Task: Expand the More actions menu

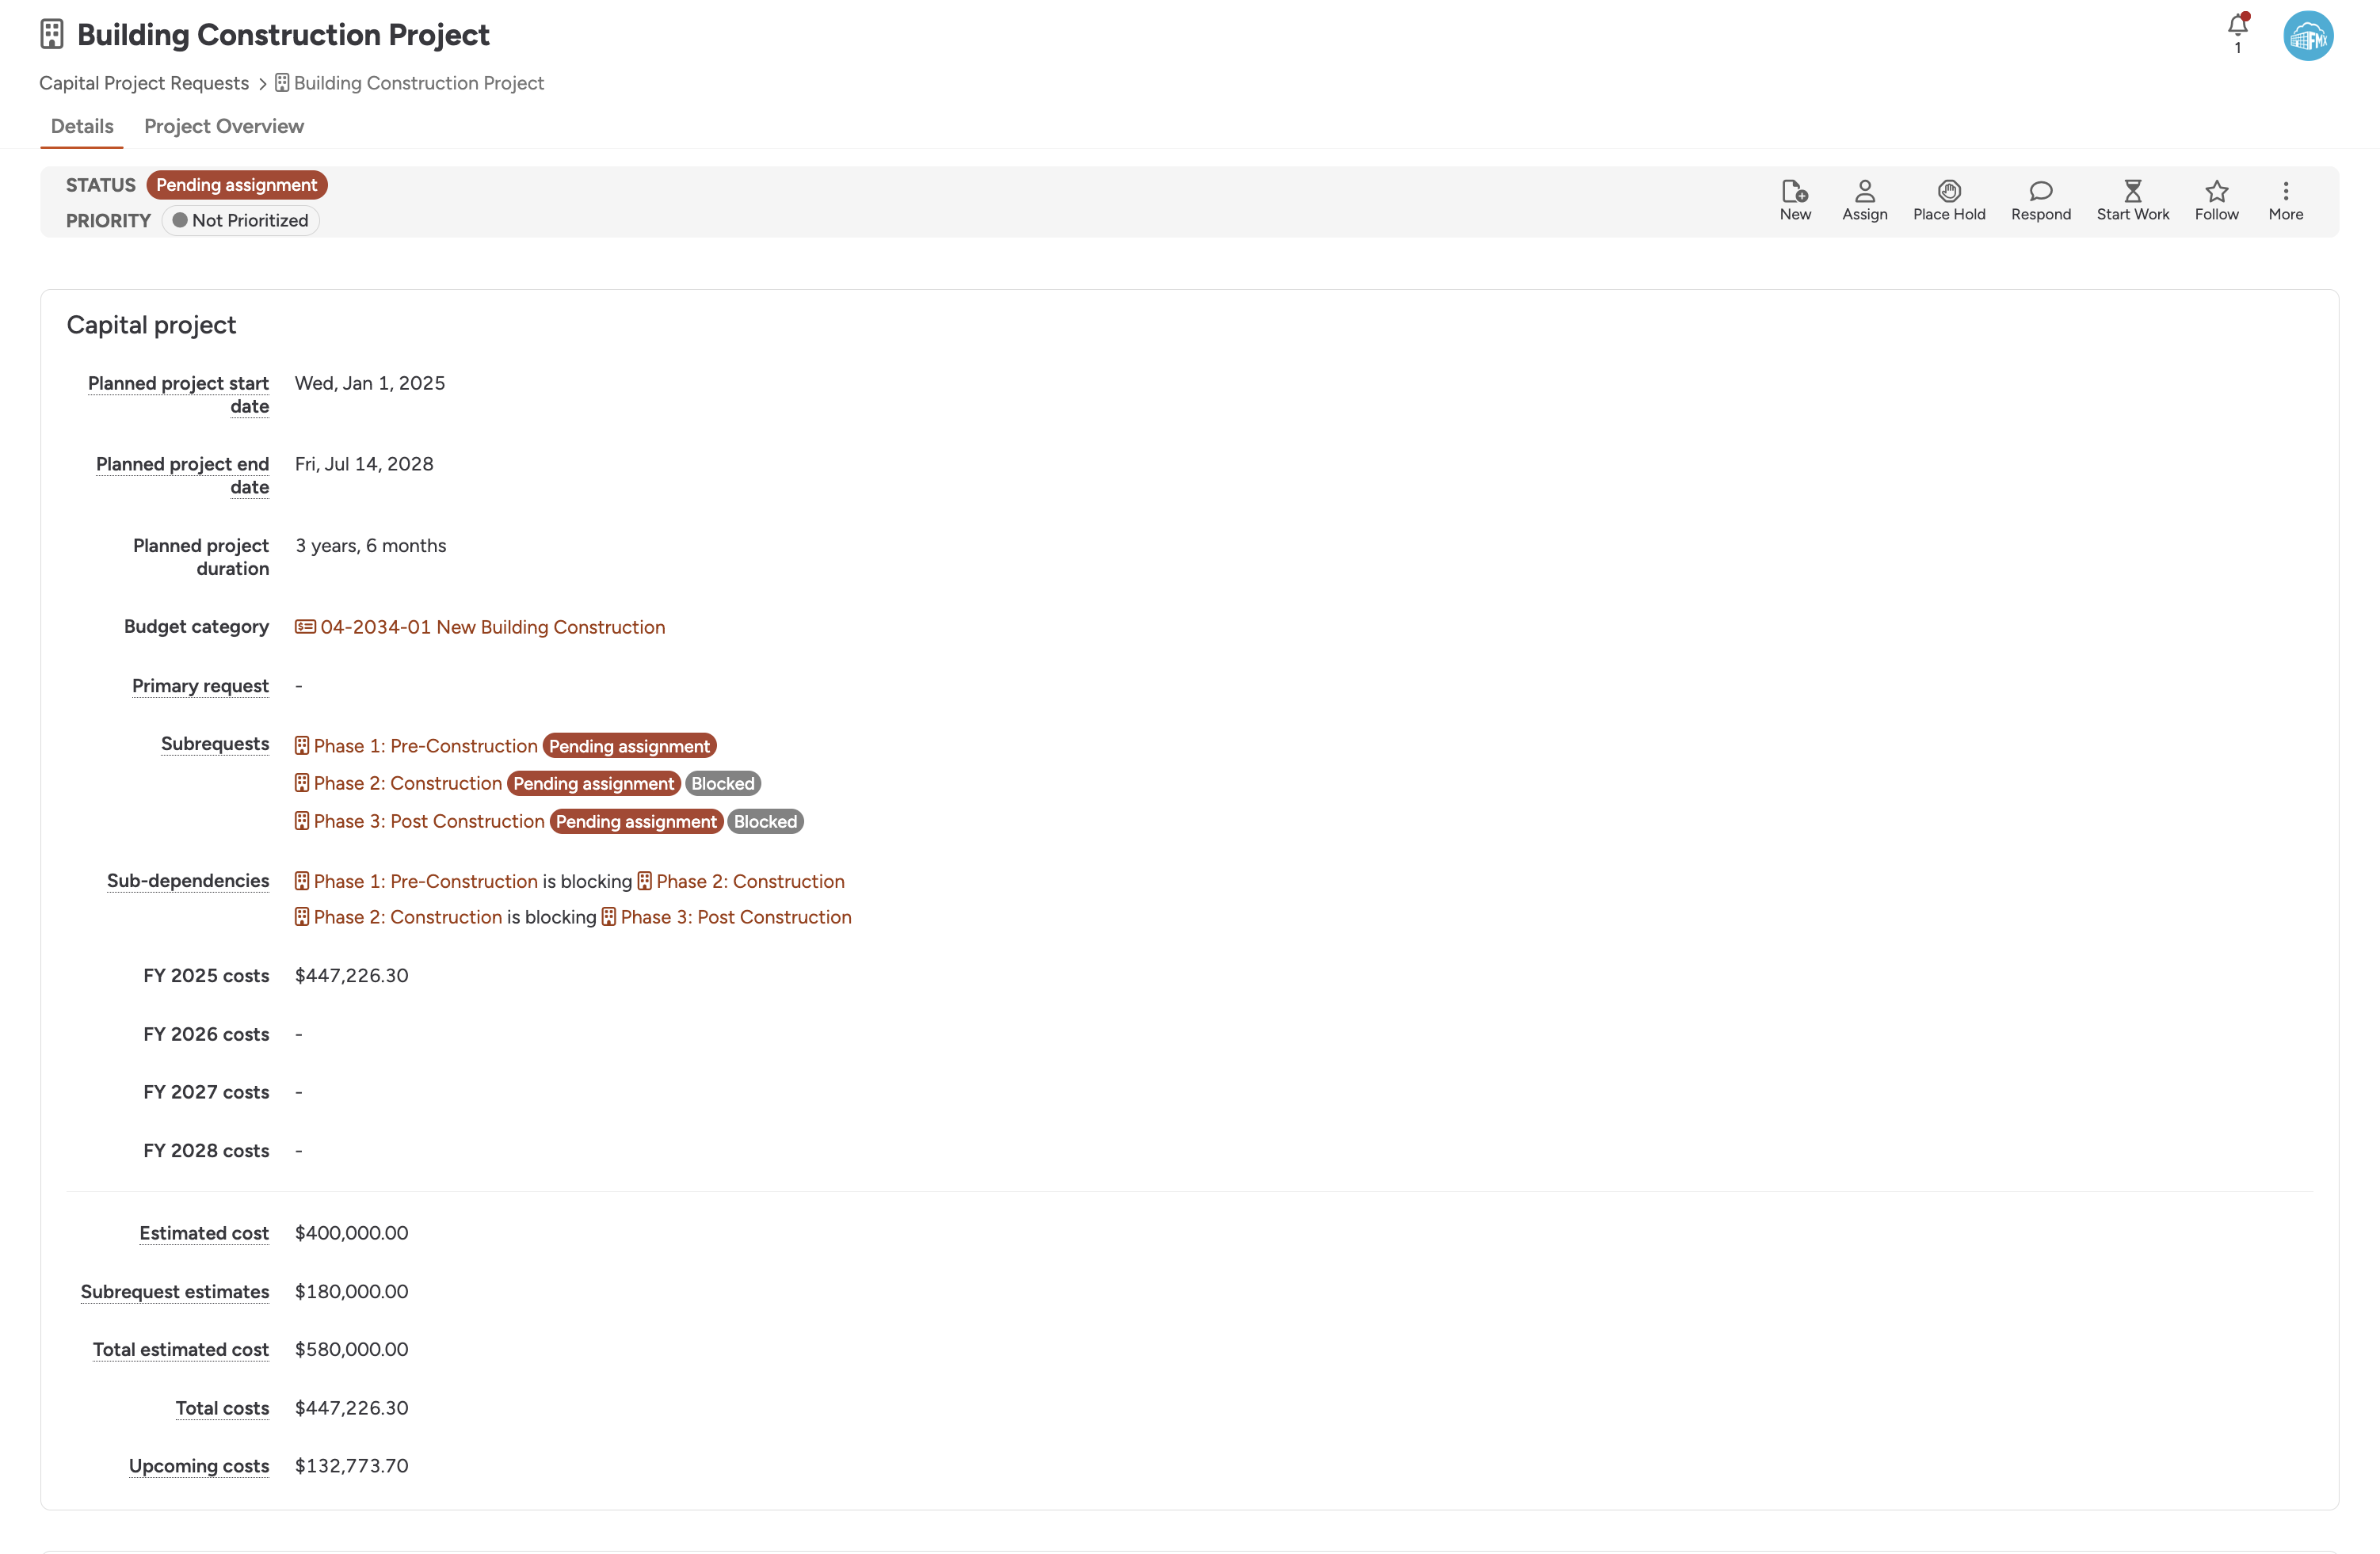Action: click(2285, 199)
